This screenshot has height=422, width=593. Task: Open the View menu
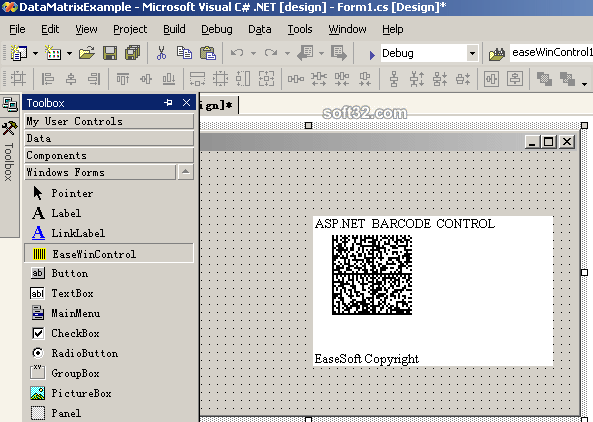(86, 29)
